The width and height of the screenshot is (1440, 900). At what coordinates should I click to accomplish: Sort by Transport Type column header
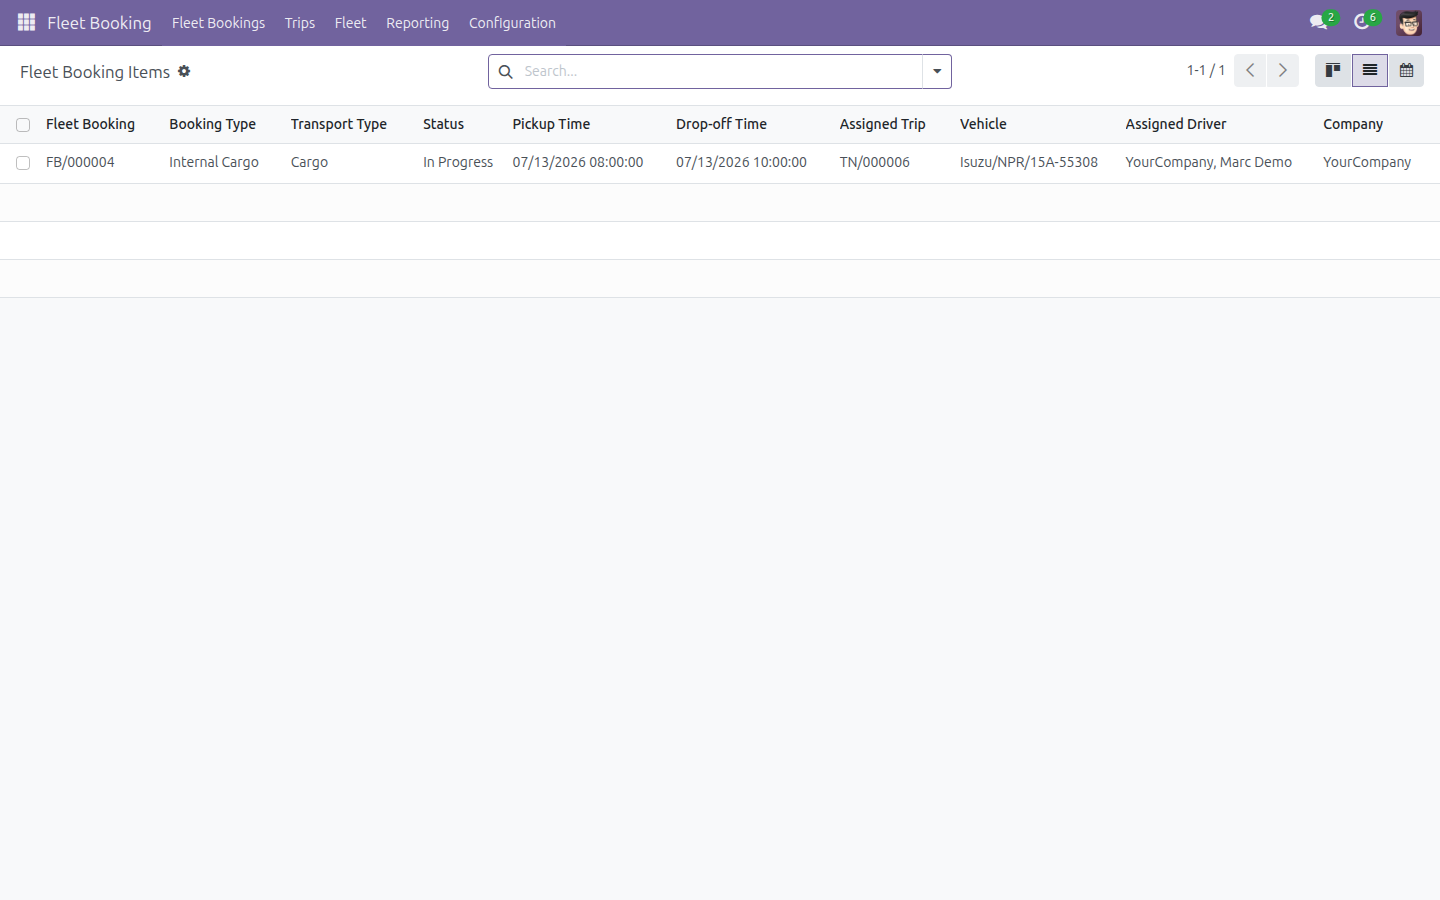pyautogui.click(x=339, y=124)
